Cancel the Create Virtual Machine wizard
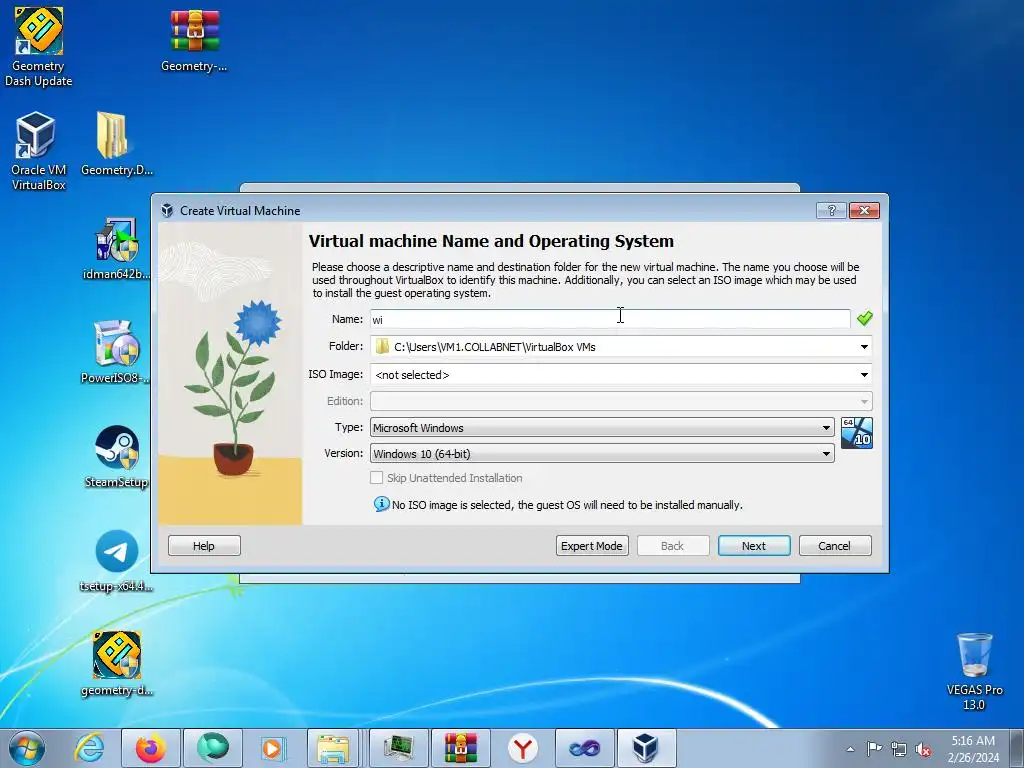The width and height of the screenshot is (1024, 768). coord(835,545)
